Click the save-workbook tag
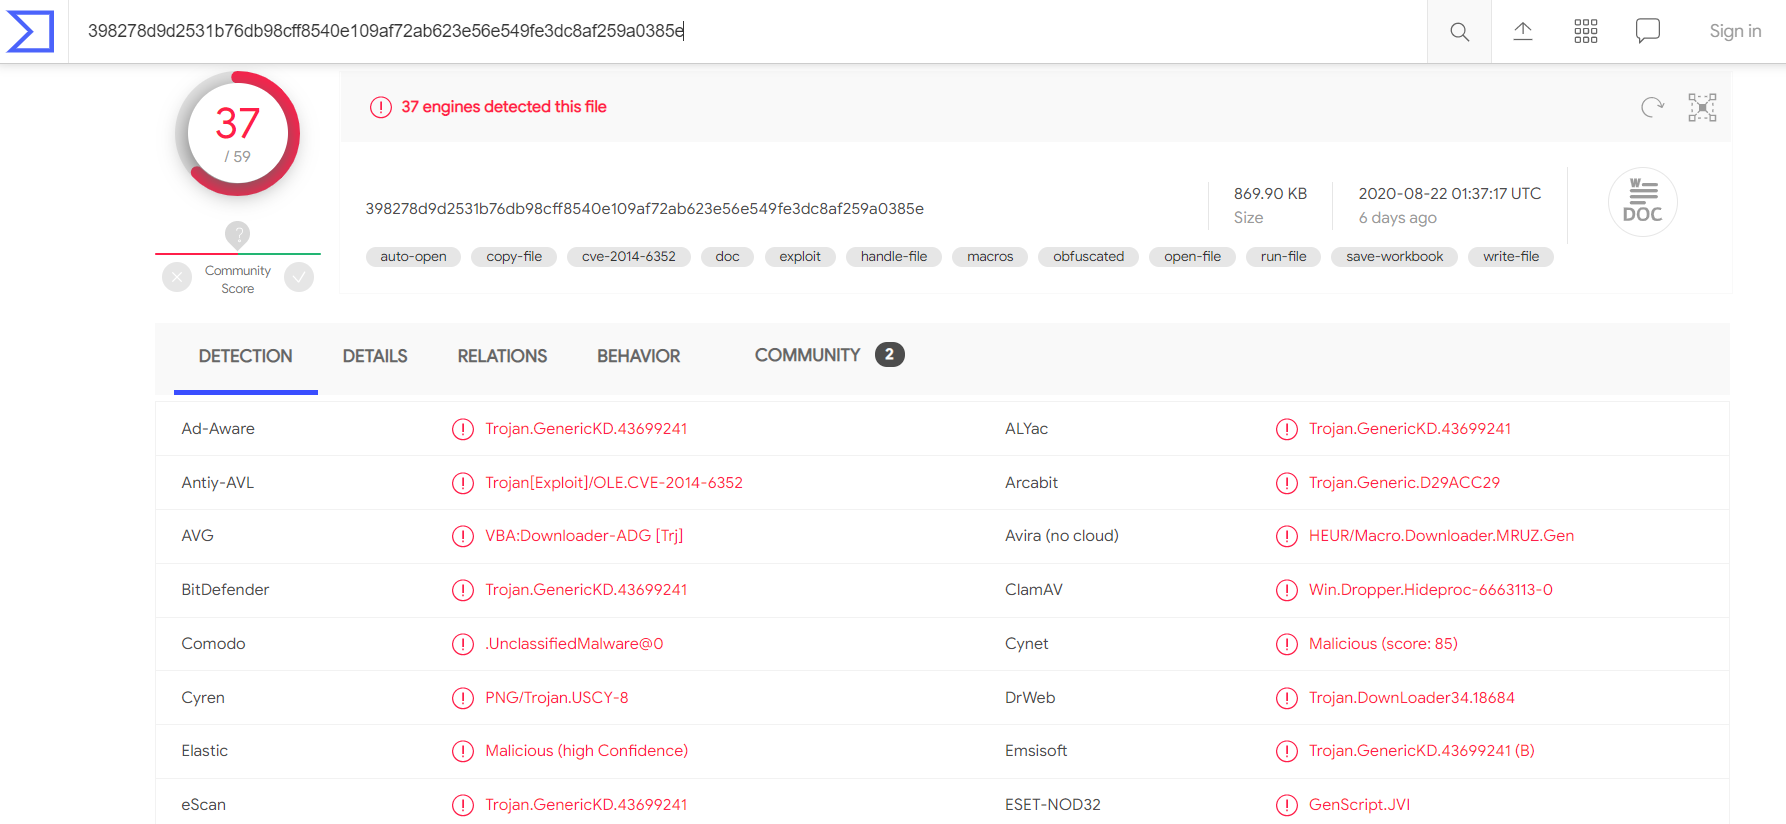 pos(1394,257)
